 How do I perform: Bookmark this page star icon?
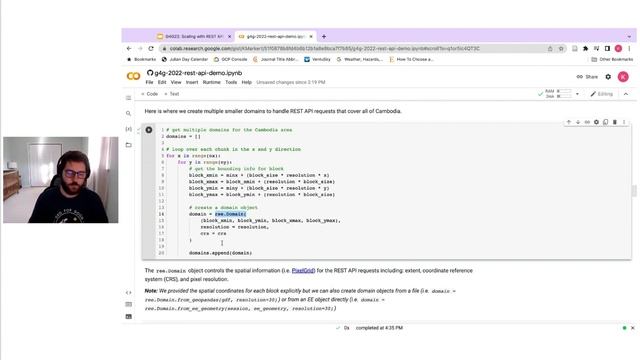point(561,49)
